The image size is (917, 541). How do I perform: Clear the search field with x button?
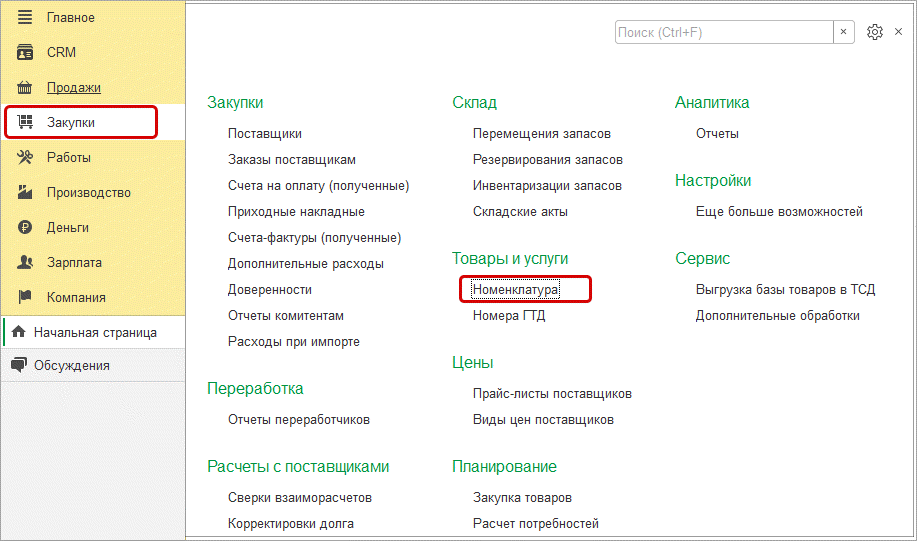click(x=843, y=32)
